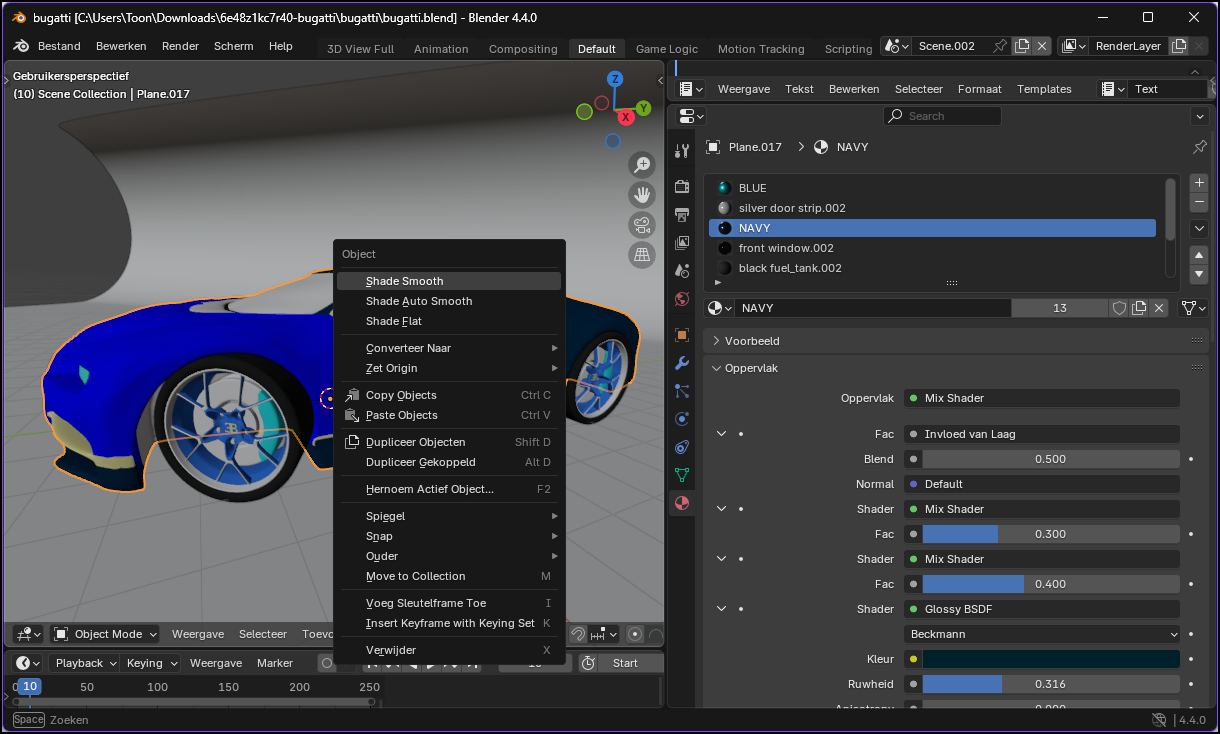Select the Object Constraints properties tab

(x=682, y=446)
